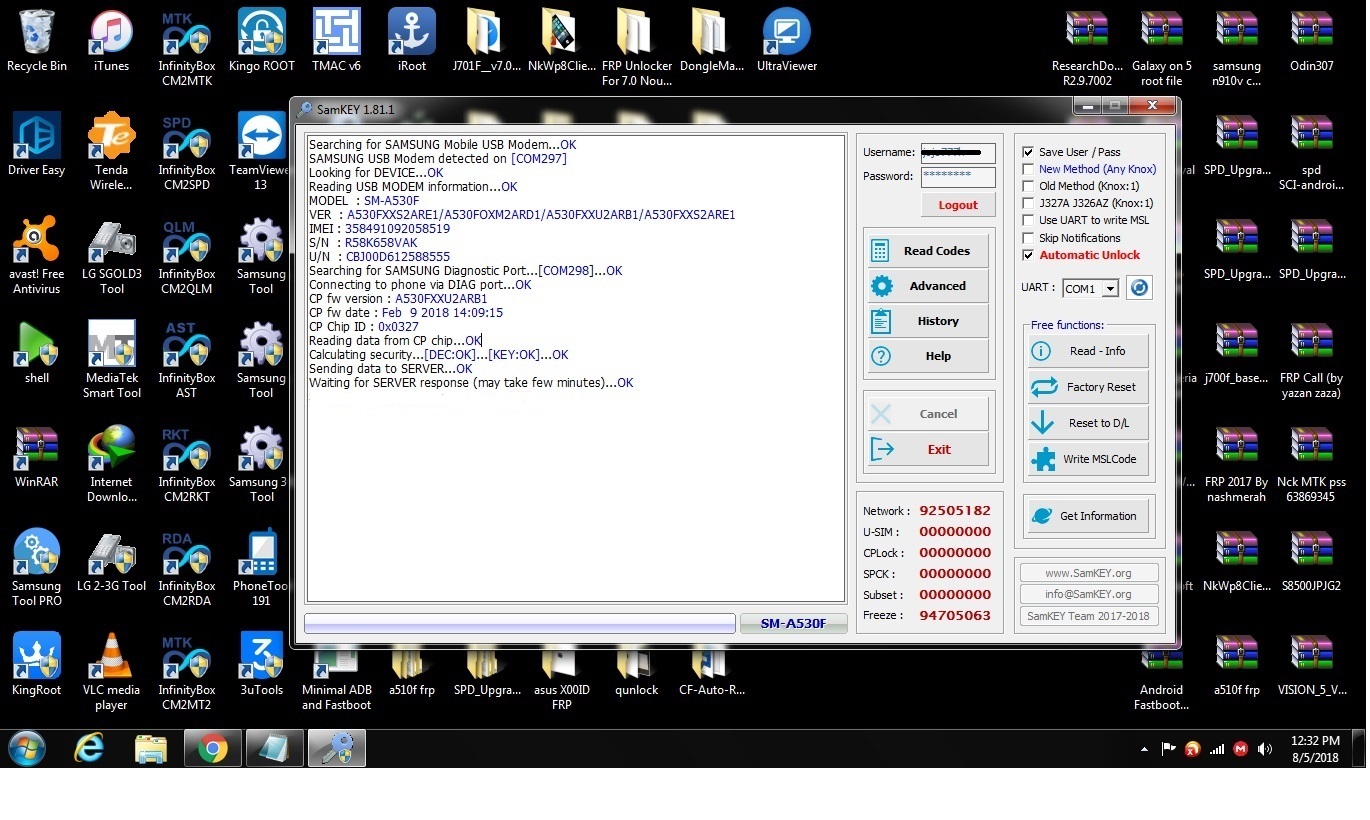
Task: Open TMAC v6 desktop icon
Action: click(336, 42)
